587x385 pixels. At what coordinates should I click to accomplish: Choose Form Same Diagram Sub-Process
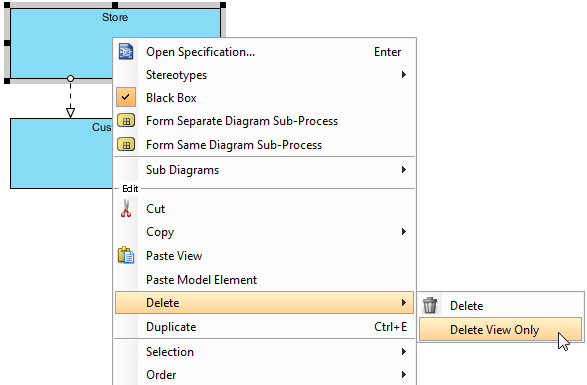click(x=264, y=145)
